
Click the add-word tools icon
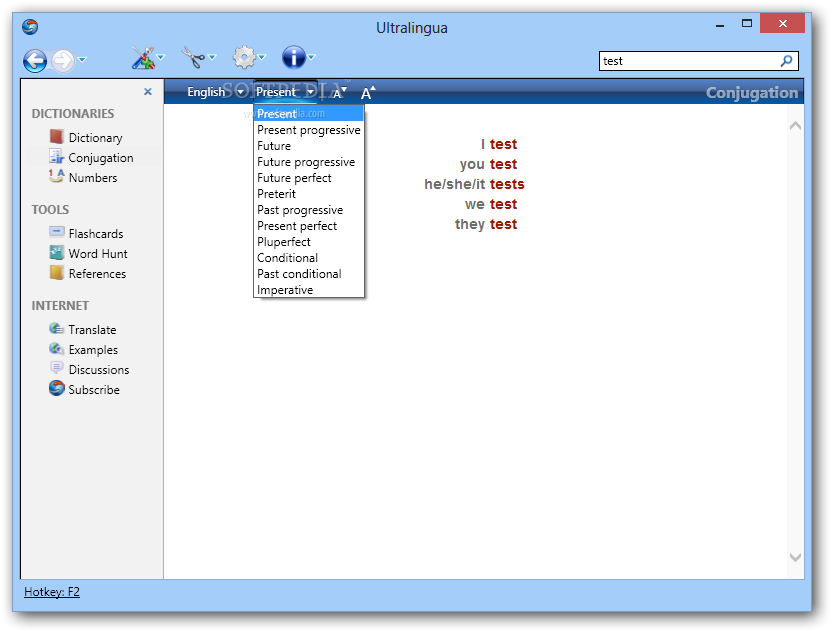coord(143,57)
